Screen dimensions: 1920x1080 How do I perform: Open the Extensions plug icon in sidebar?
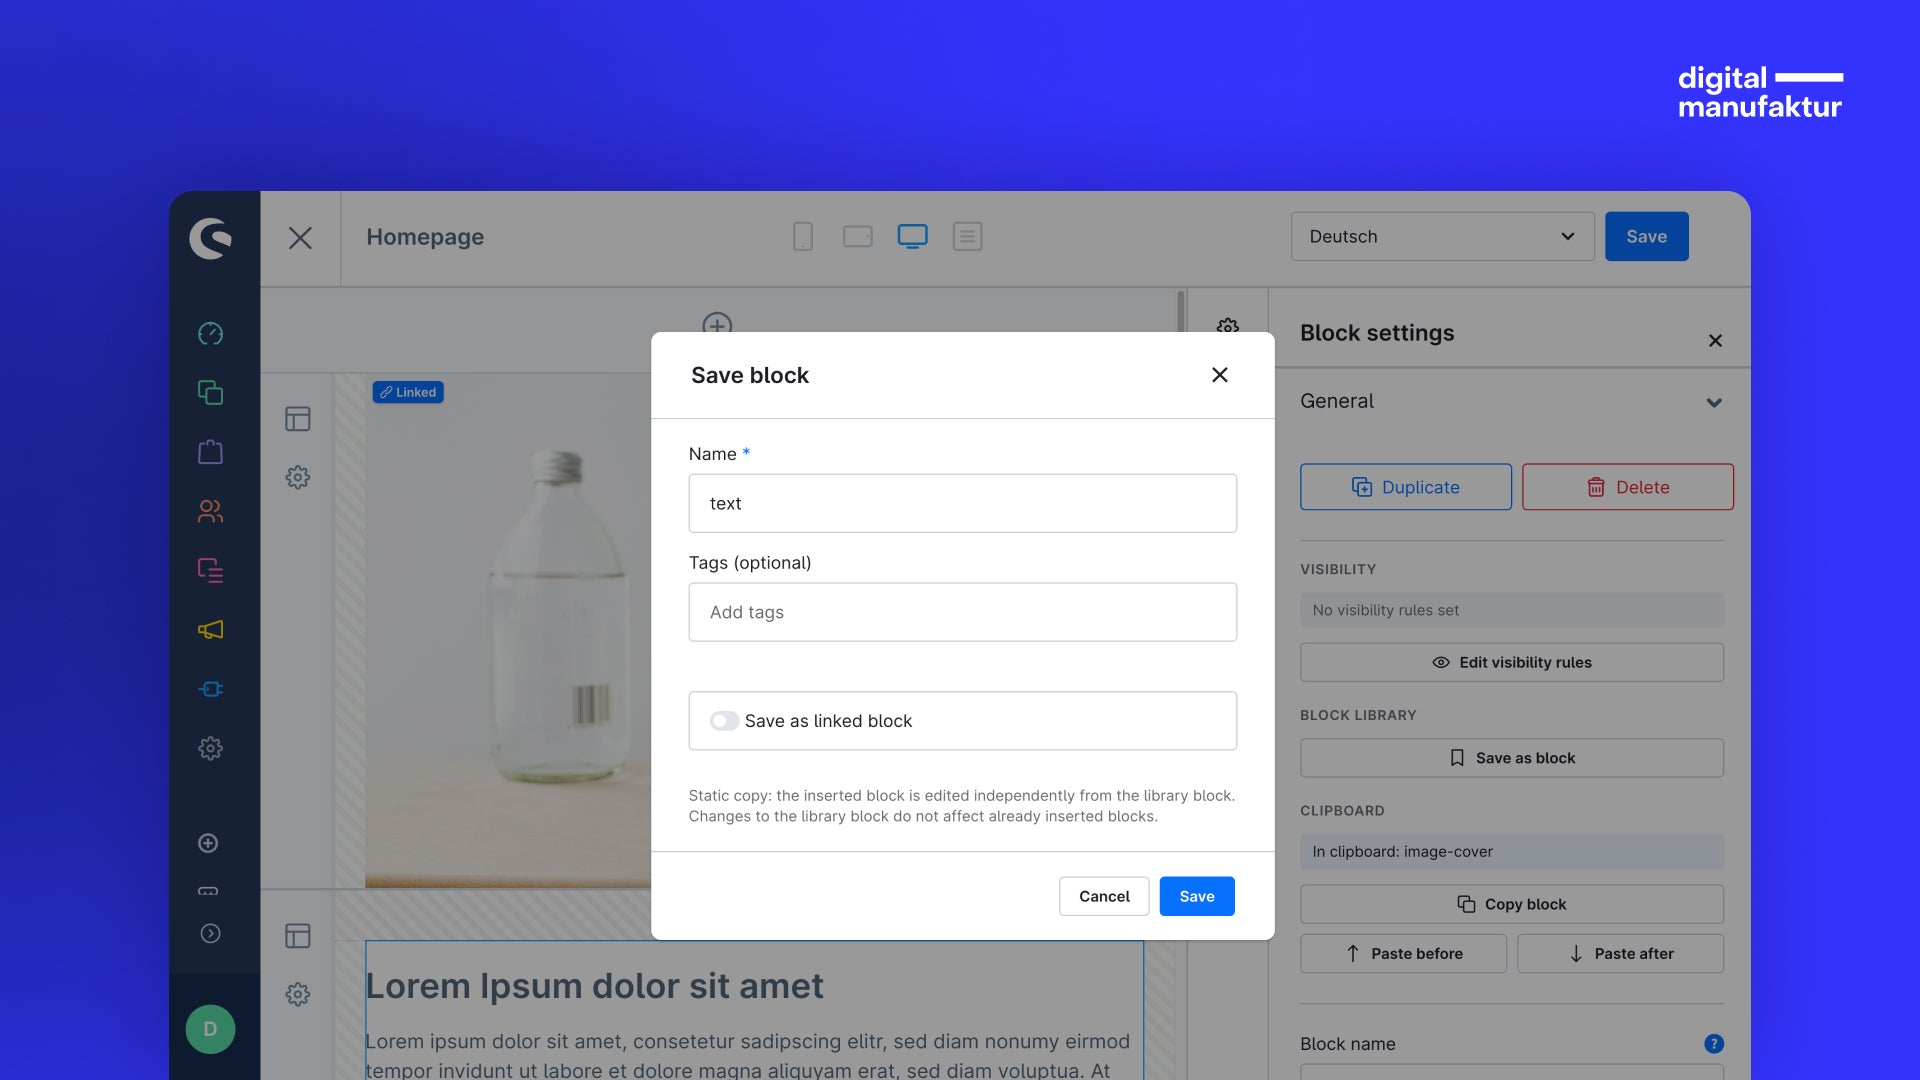[210, 689]
